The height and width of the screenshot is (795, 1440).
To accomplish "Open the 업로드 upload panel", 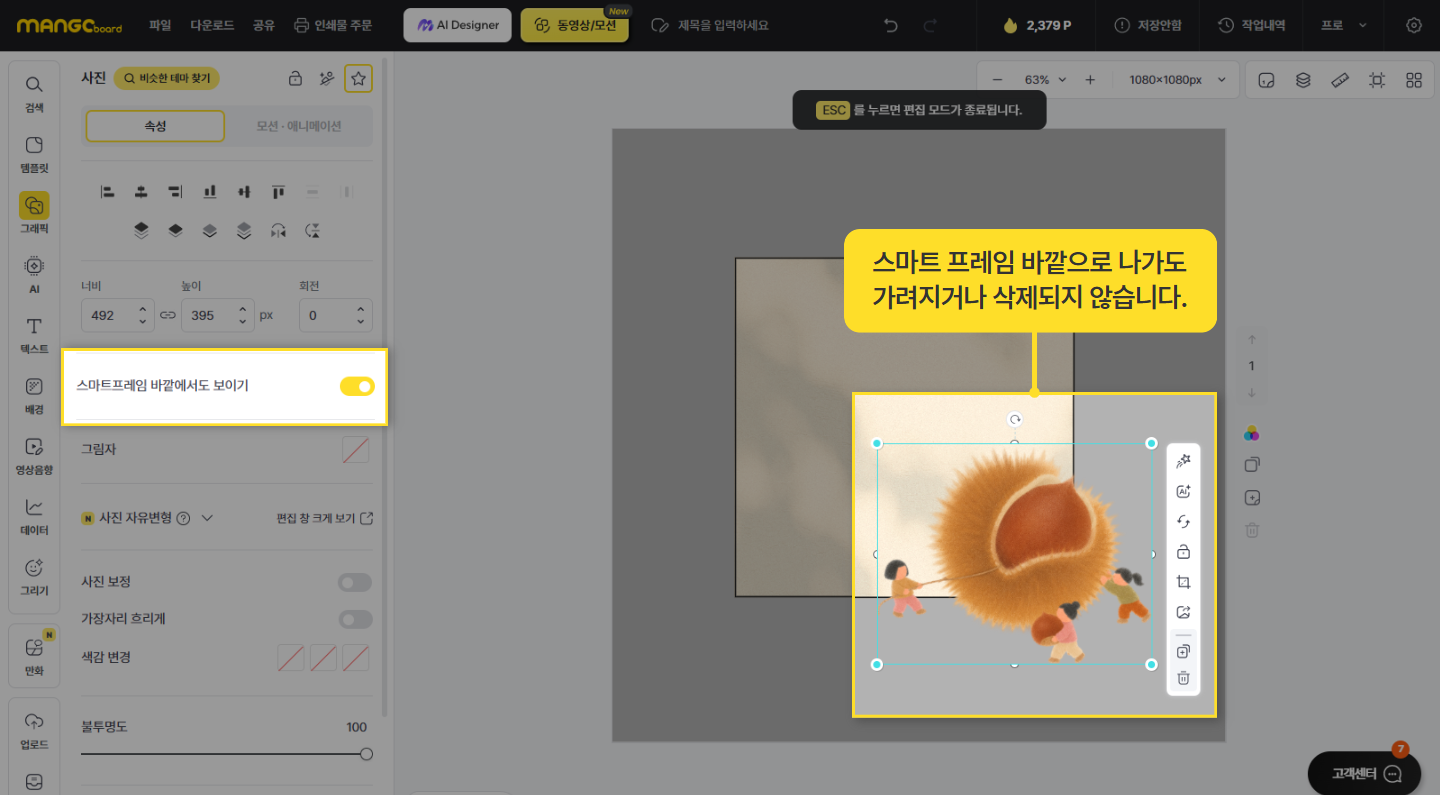I will 34,730.
